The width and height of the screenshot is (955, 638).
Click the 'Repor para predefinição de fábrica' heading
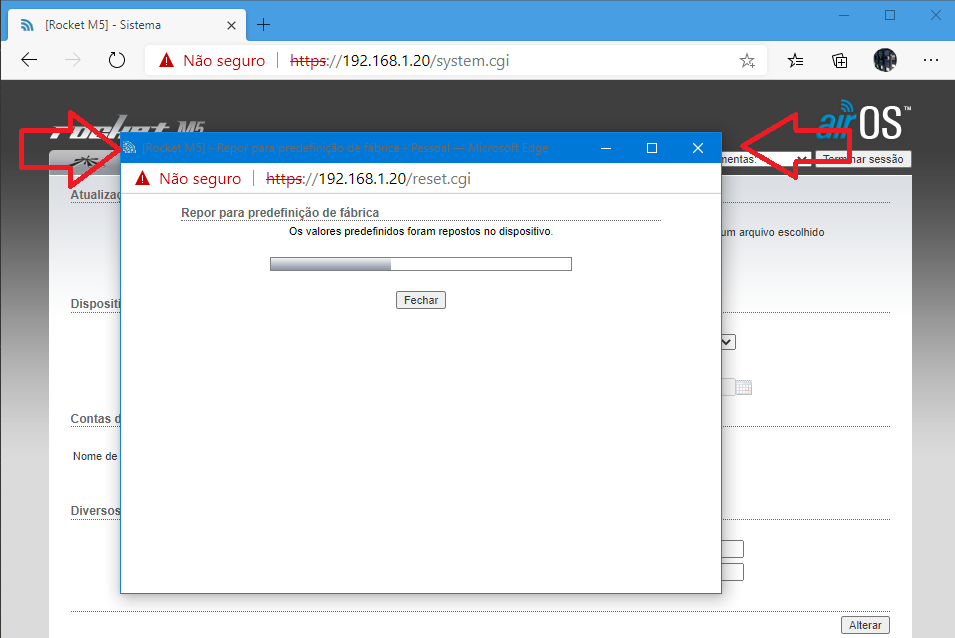pos(280,212)
